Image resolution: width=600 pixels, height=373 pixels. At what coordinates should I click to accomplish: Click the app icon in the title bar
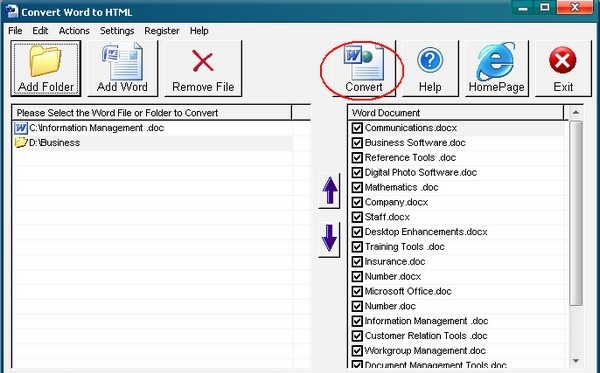(x=11, y=12)
